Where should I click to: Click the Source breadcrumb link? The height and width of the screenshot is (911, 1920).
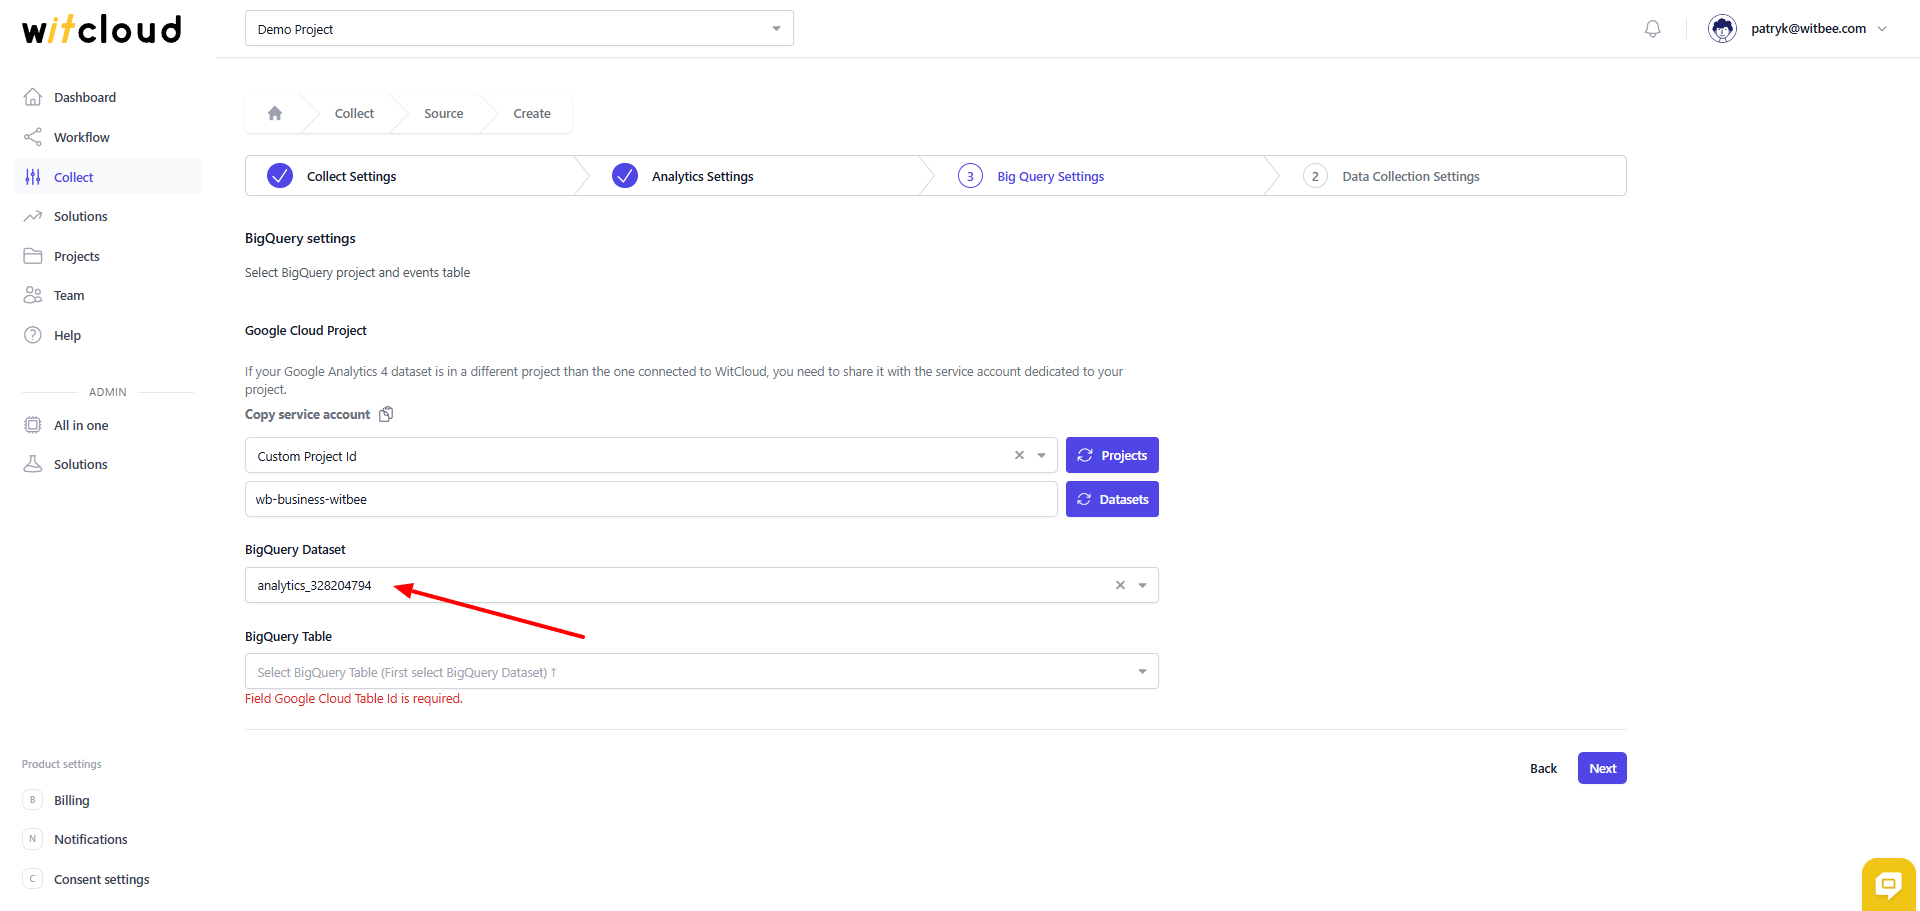[x=444, y=113]
